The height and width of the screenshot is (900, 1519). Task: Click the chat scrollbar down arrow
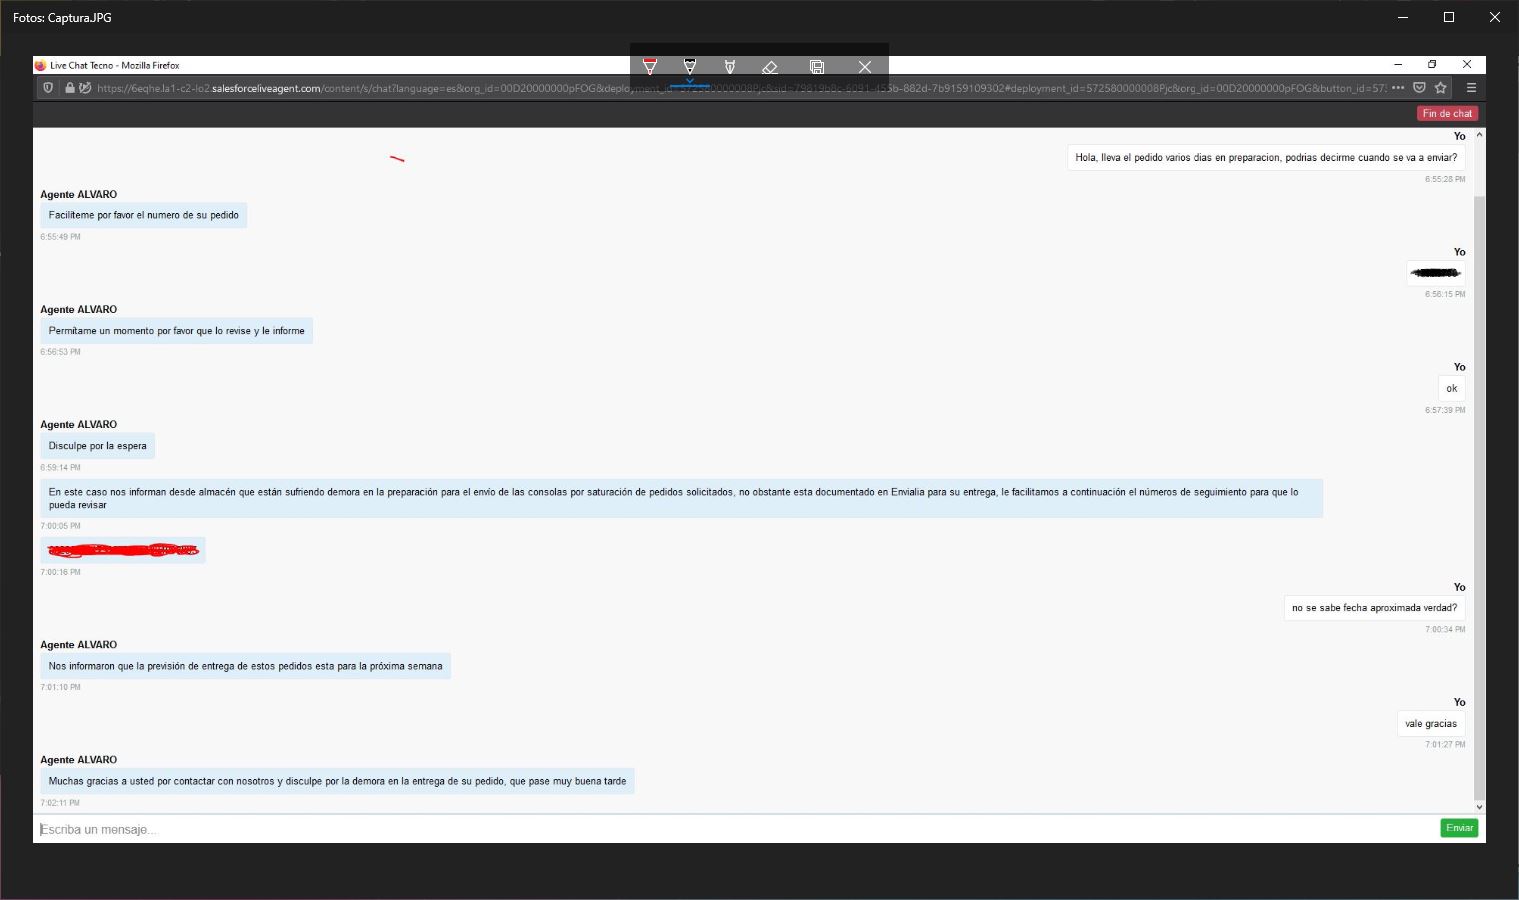click(1479, 807)
